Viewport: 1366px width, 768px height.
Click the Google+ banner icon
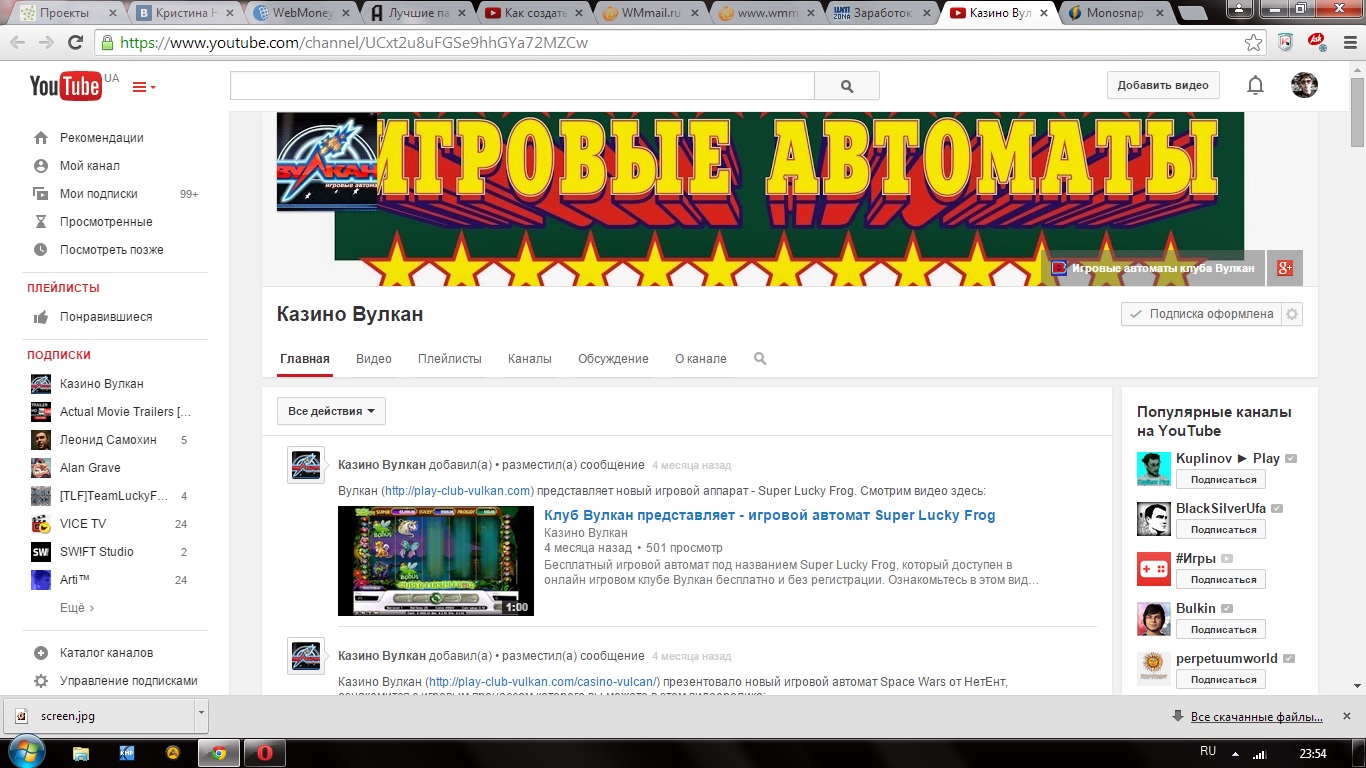click(x=1285, y=268)
